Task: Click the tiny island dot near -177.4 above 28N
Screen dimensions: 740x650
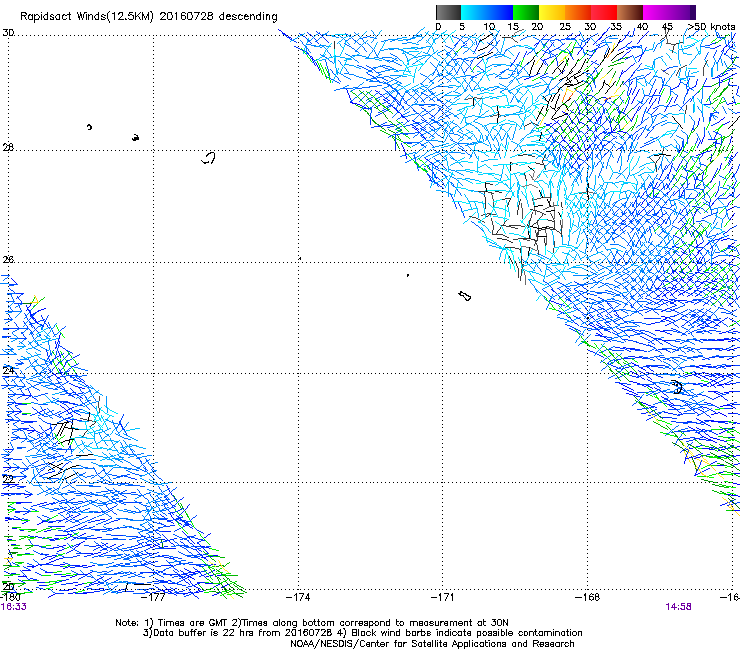Action: coord(135,138)
